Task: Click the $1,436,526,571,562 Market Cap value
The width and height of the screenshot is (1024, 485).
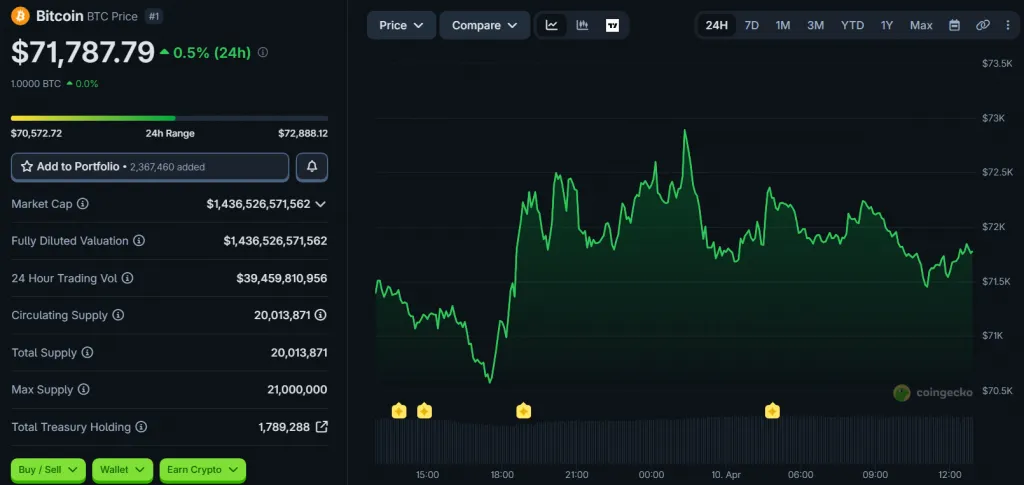Action: 259,204
